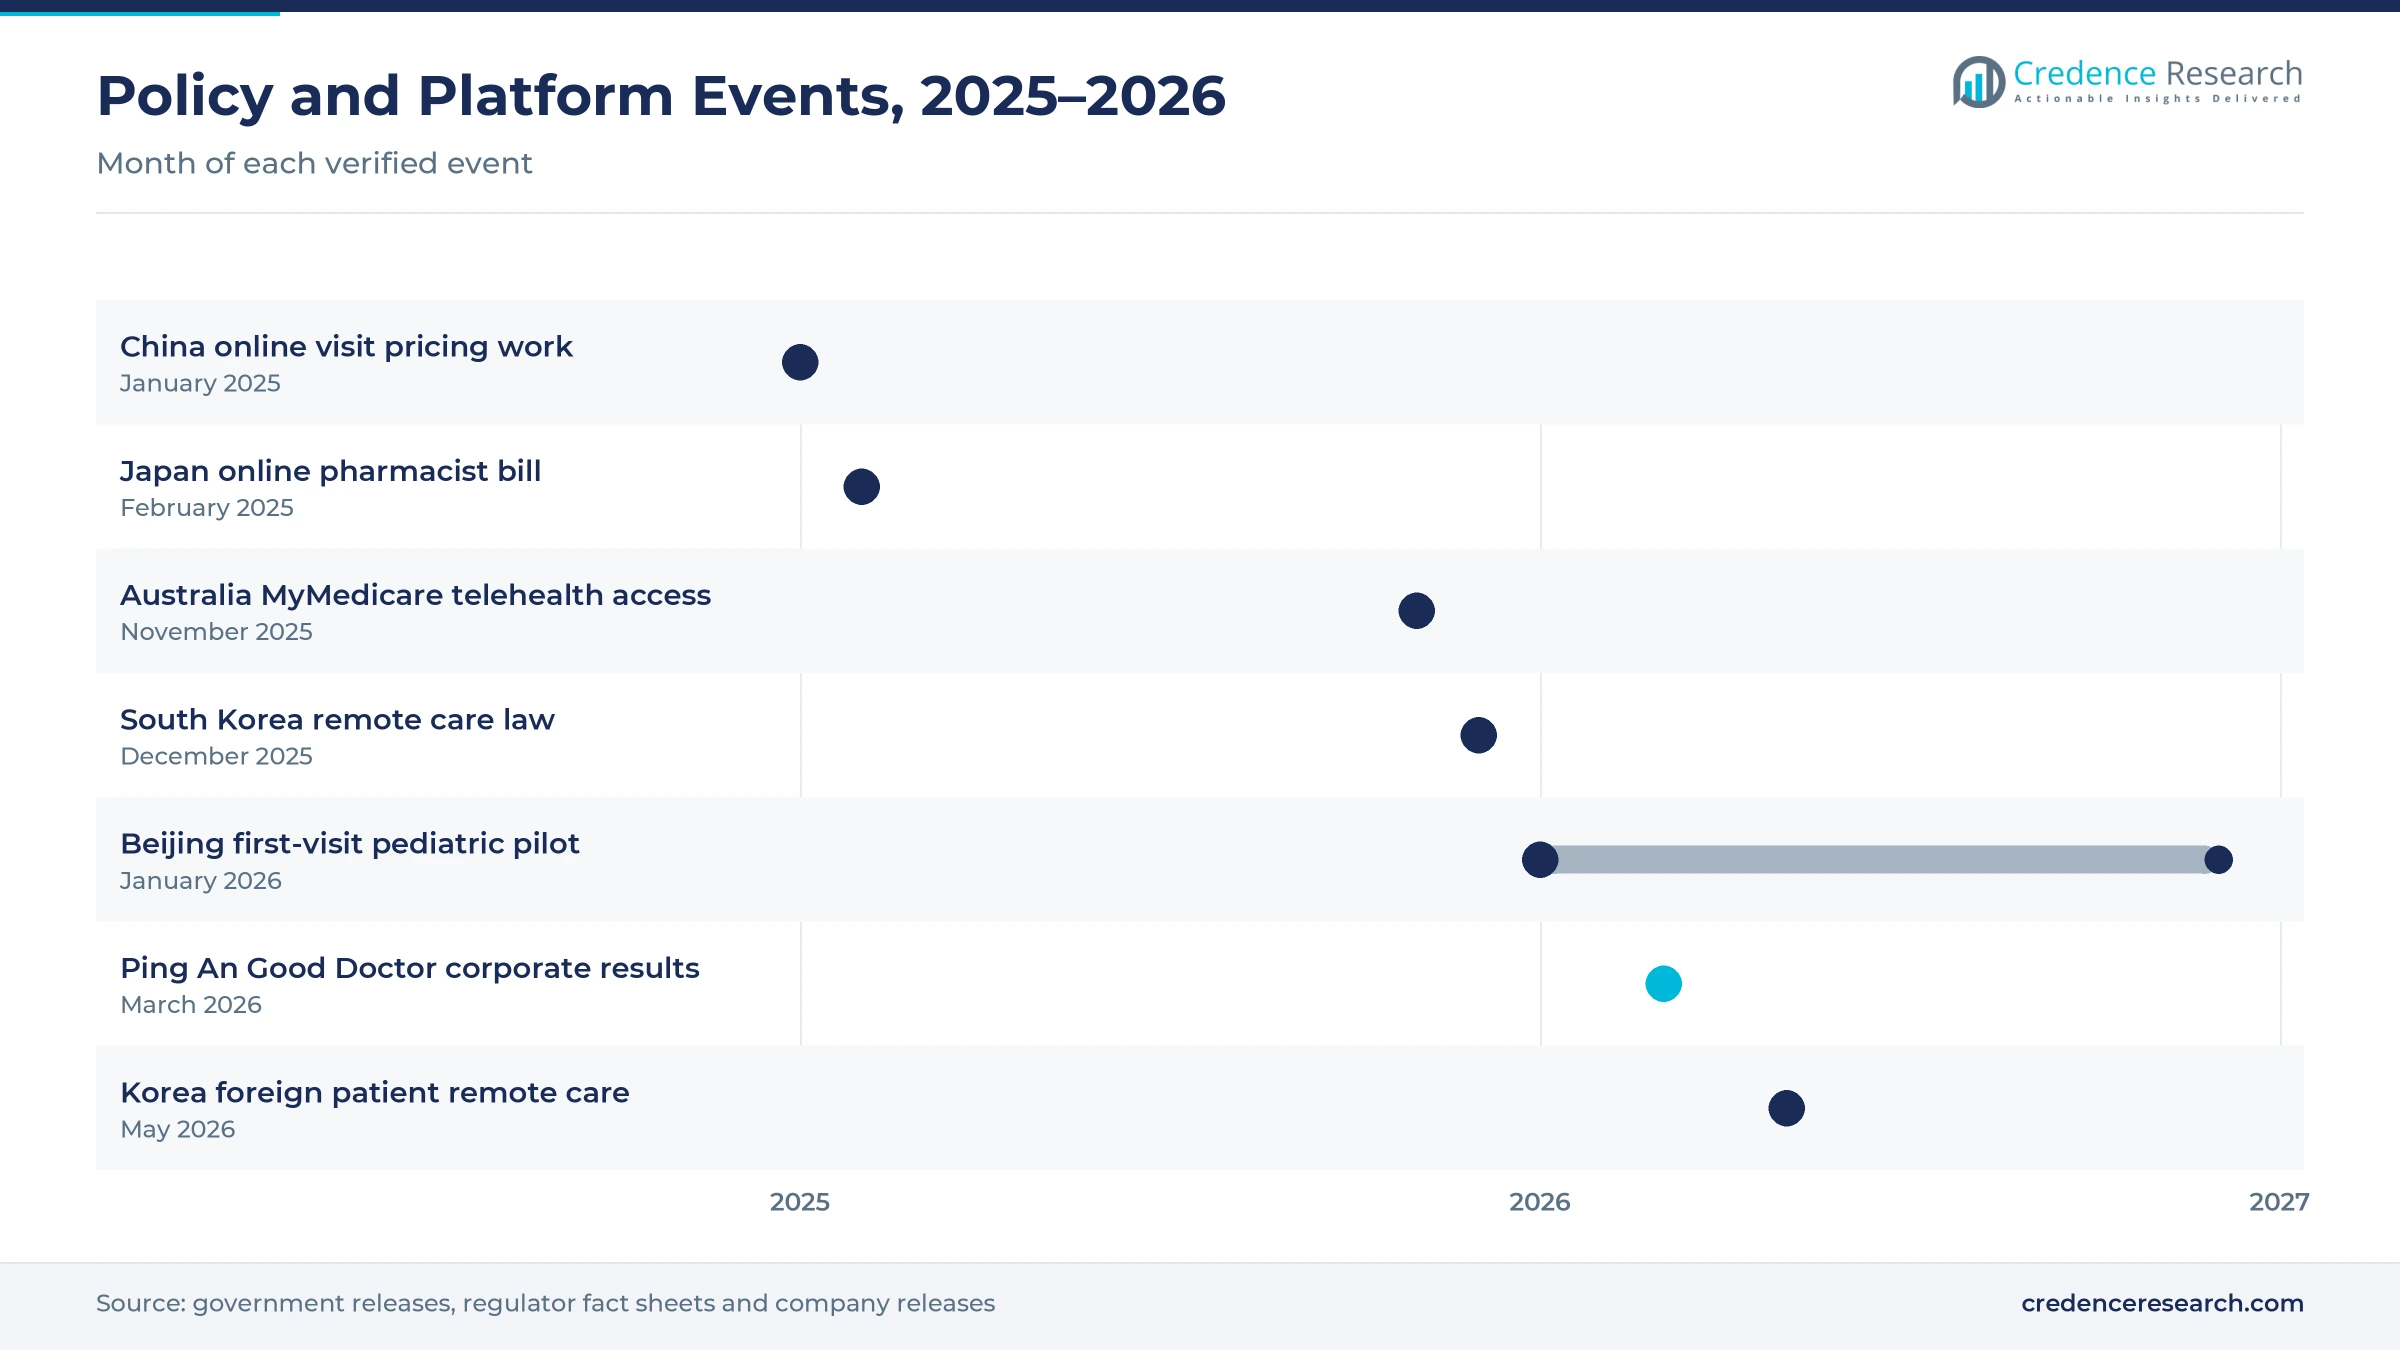The image size is (2400, 1350).
Task: Select the December 2025 South Korea marker
Action: pos(1478,735)
